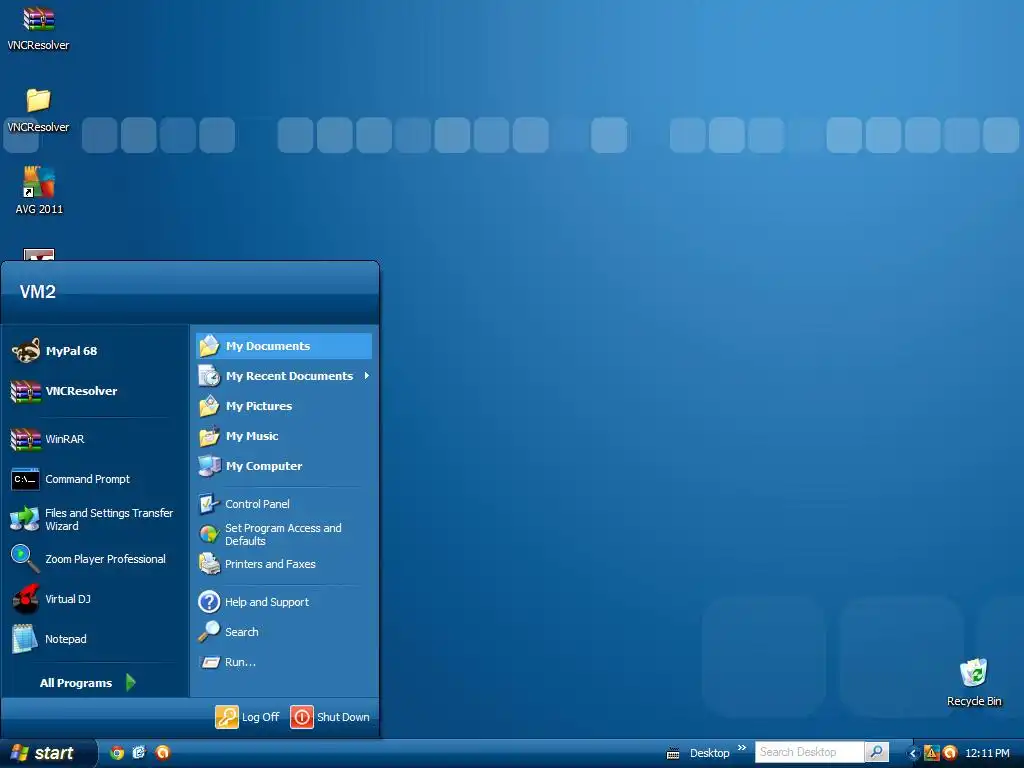Start Files and Settings Transfer Wizard
This screenshot has height=768, width=1024.
95,519
